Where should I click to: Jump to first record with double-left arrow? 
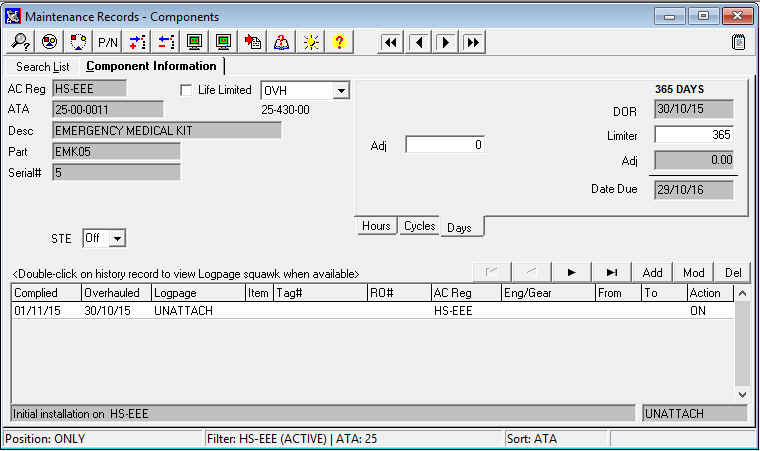coord(391,43)
